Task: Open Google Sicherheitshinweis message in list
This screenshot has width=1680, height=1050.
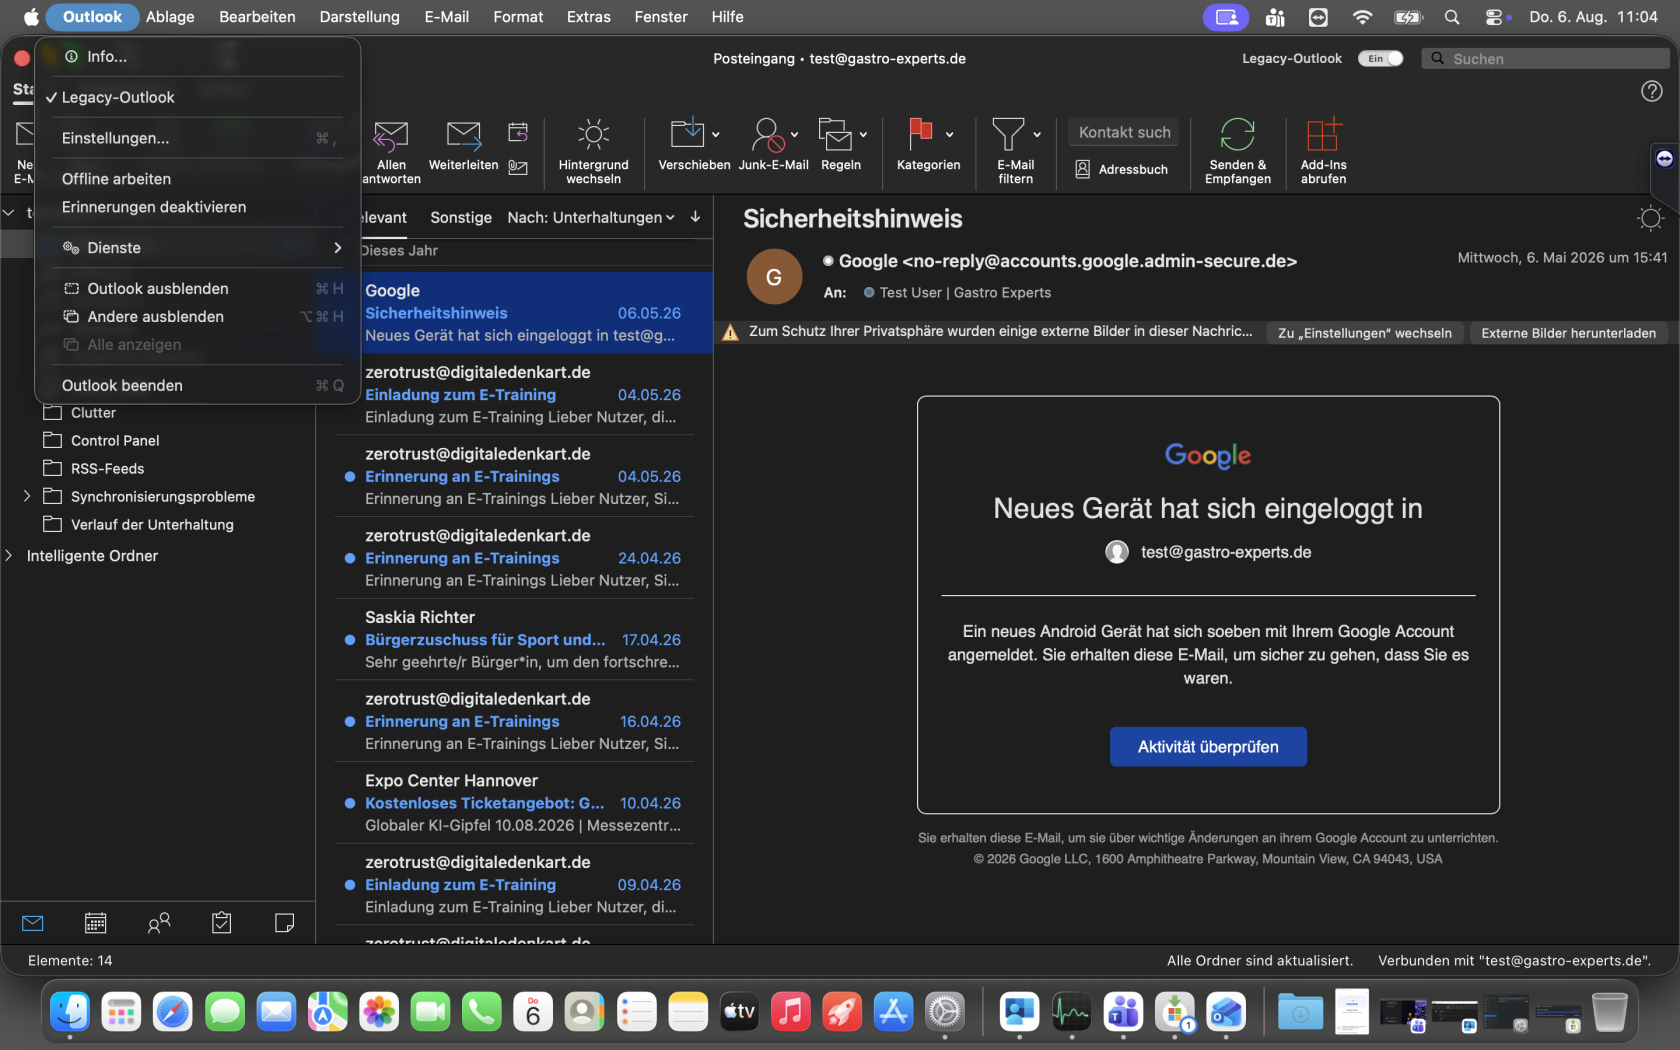Action: (x=514, y=313)
